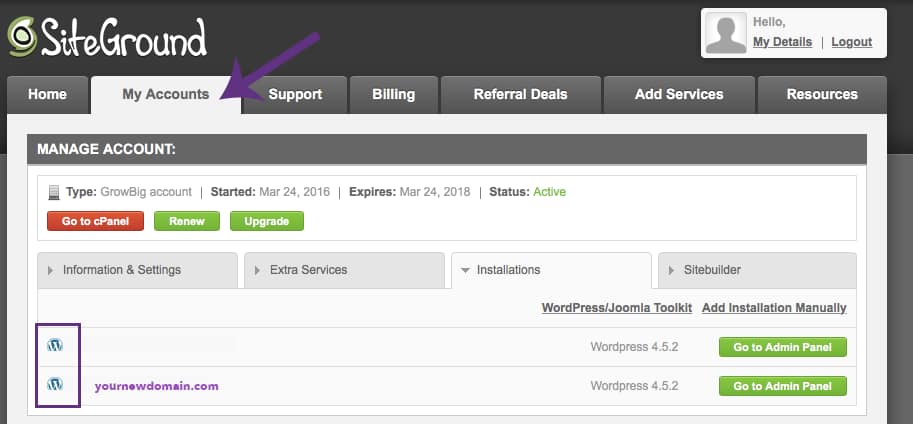Open the My Details link
913x424 pixels.
click(782, 42)
